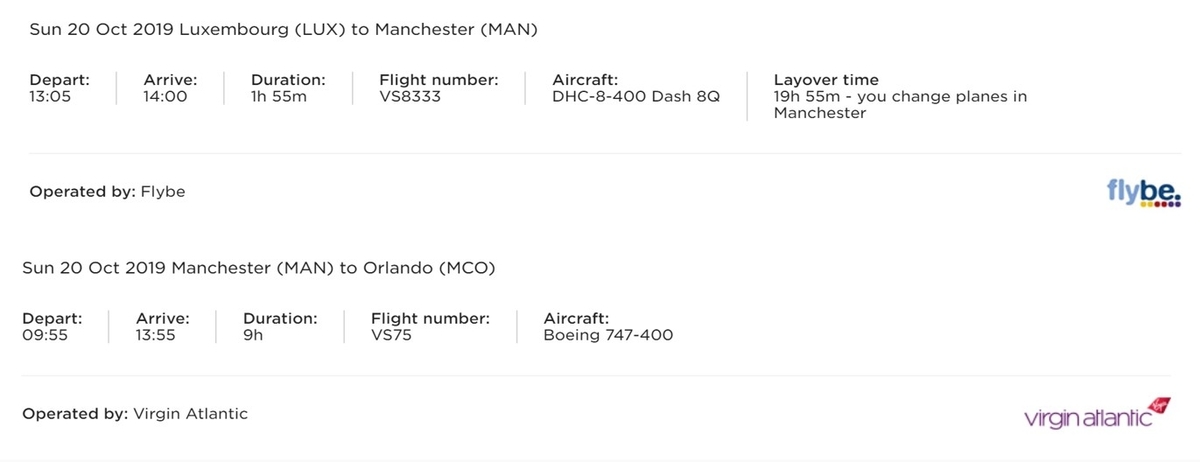Click the 09:55 departure time
Image resolution: width=1200 pixels, height=462 pixels.
45,335
